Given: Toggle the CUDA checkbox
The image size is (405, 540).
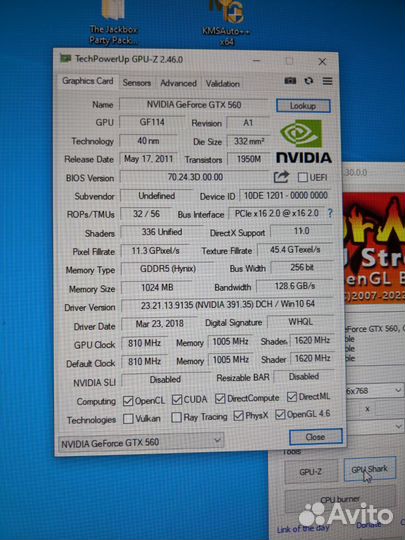Looking at the screenshot, I should pos(177,399).
